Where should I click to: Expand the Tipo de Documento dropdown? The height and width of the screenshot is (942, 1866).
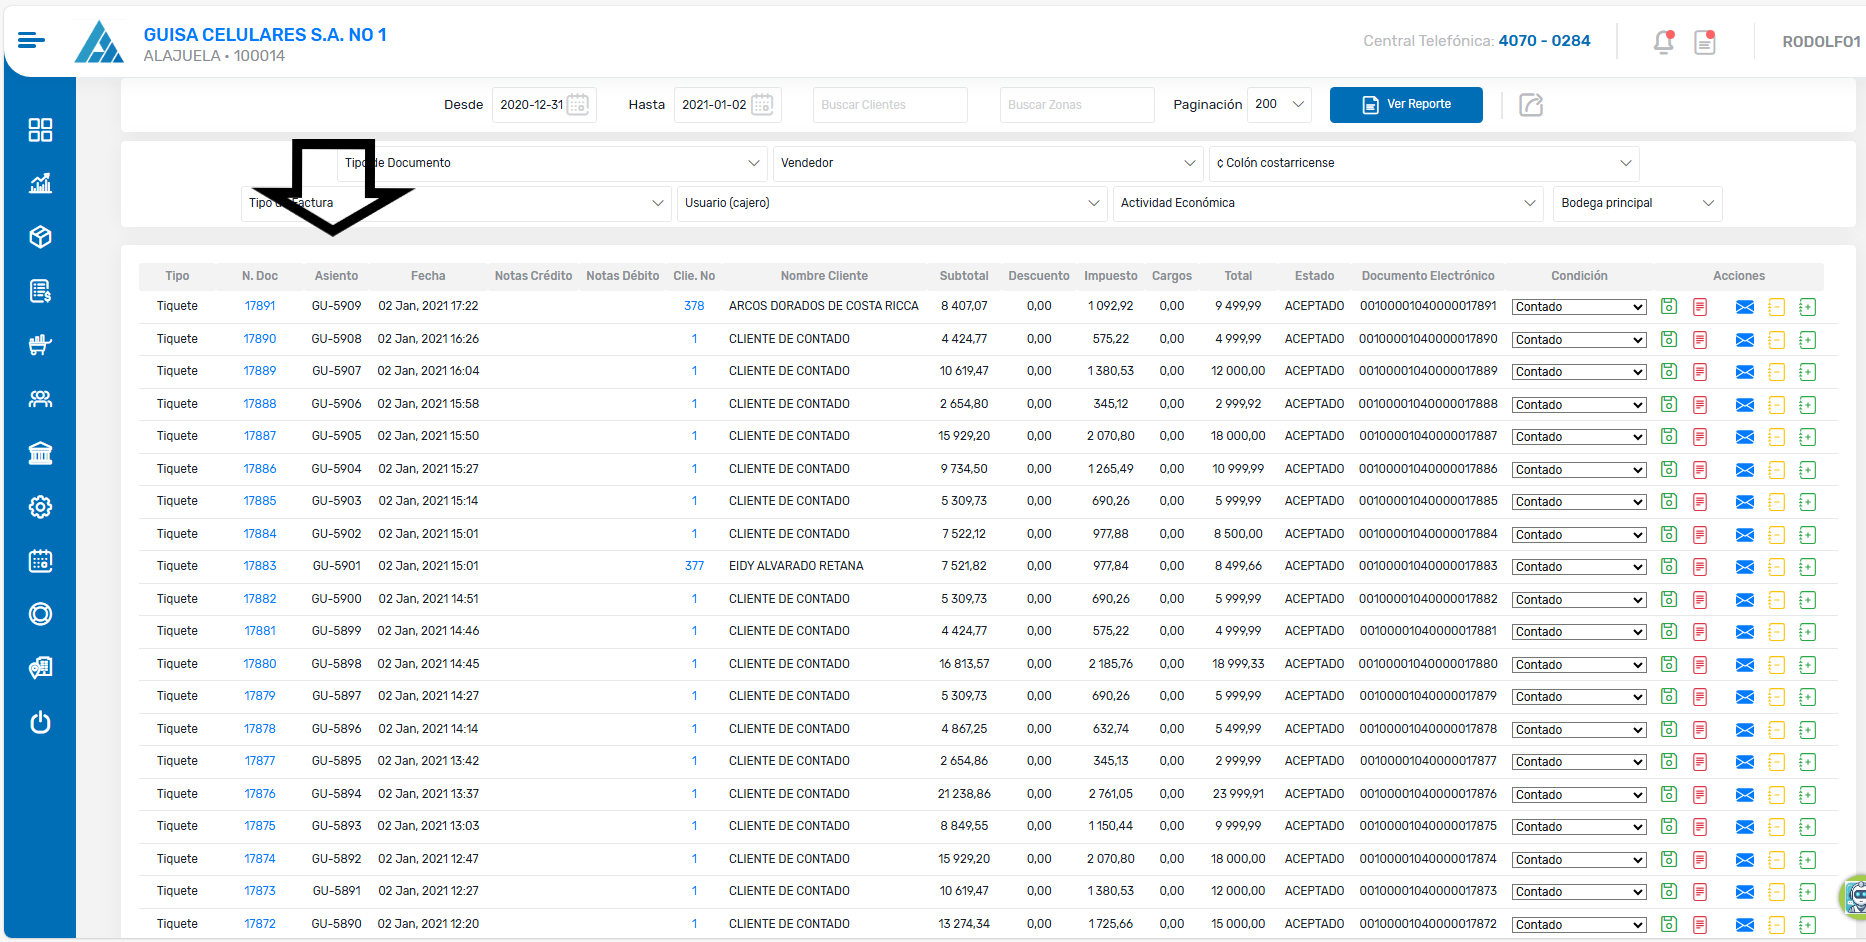(x=552, y=163)
